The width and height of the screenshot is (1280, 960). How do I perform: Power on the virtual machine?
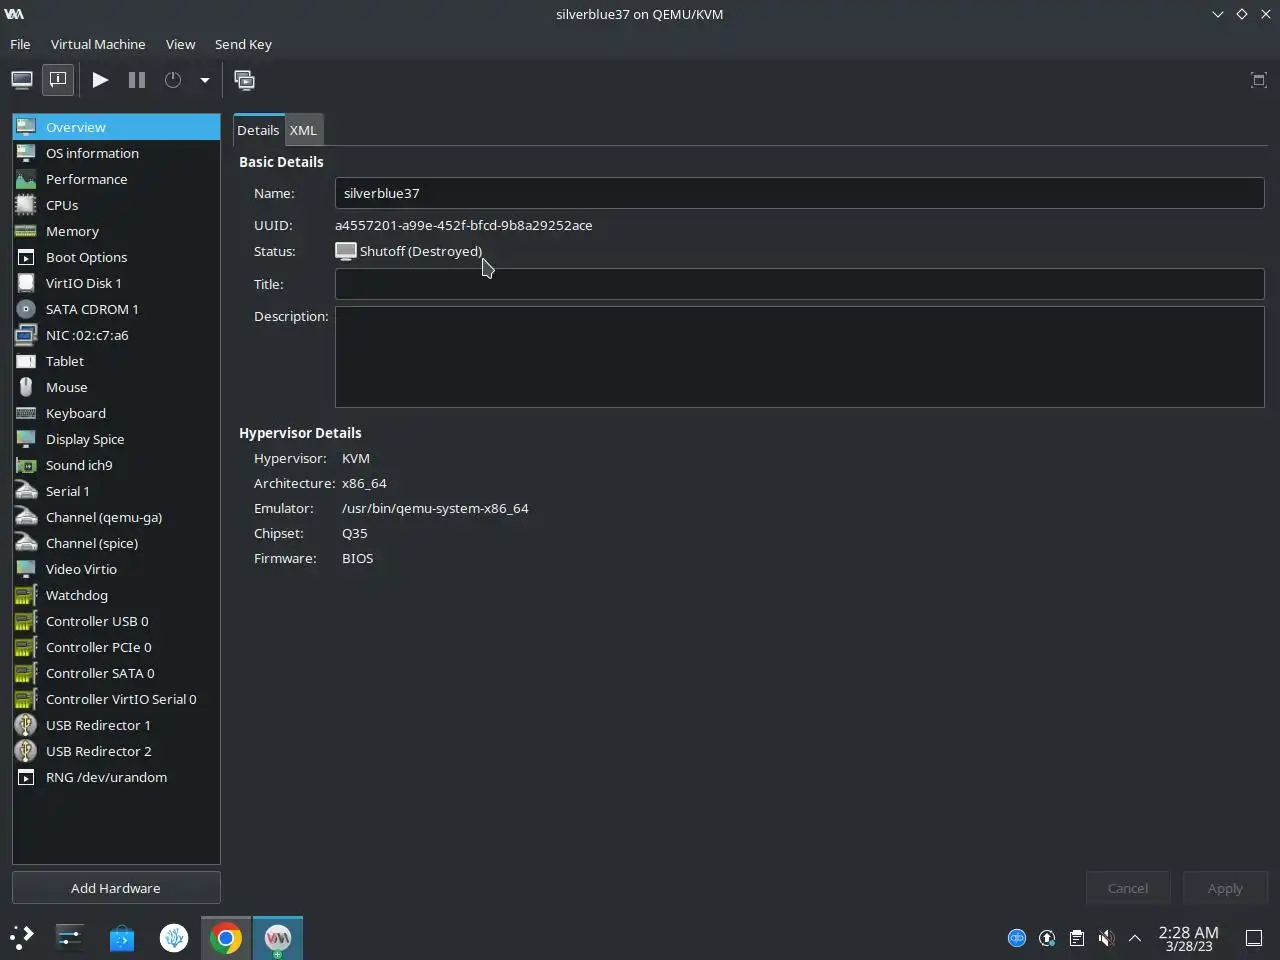pyautogui.click(x=100, y=80)
